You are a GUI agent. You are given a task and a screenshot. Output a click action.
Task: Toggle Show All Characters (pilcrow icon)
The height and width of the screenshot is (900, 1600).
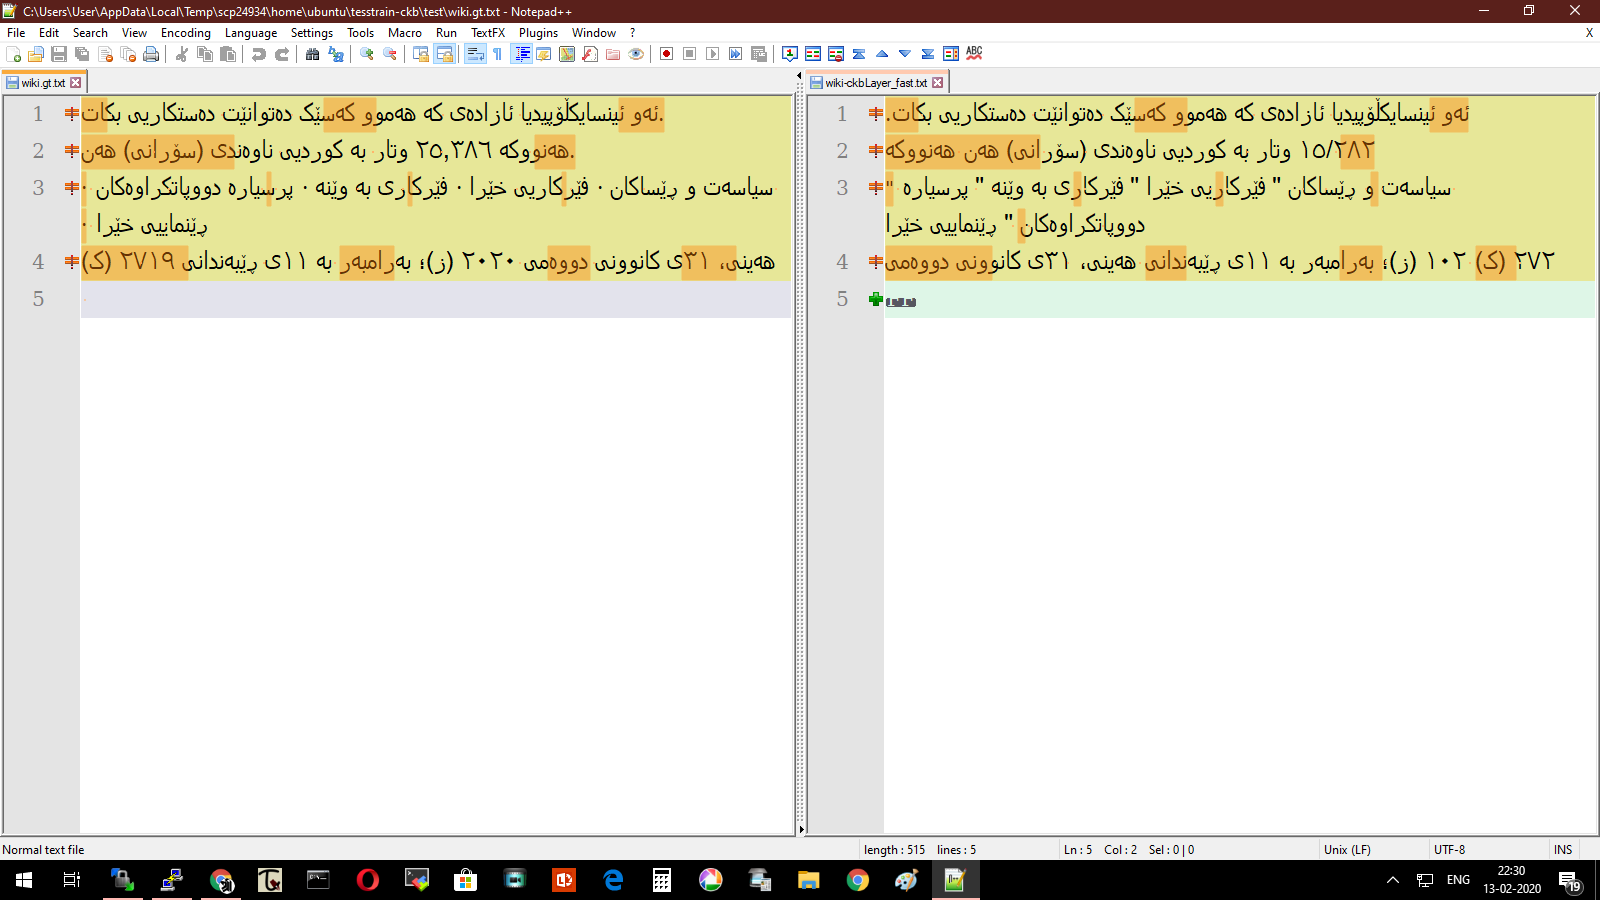point(495,55)
